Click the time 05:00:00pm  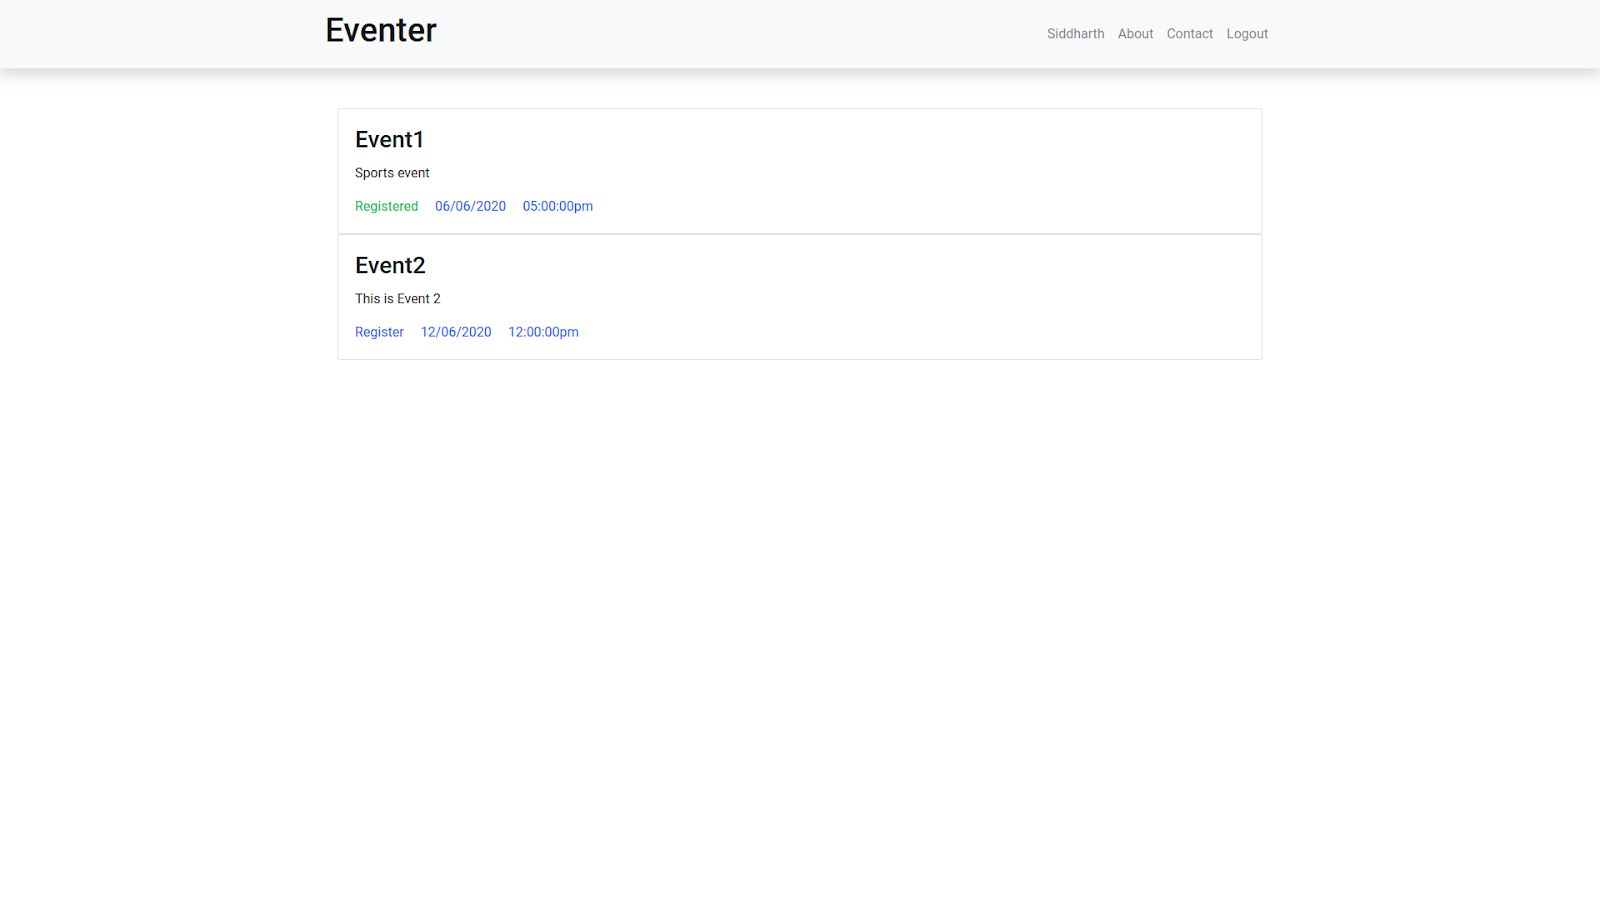pyautogui.click(x=558, y=206)
